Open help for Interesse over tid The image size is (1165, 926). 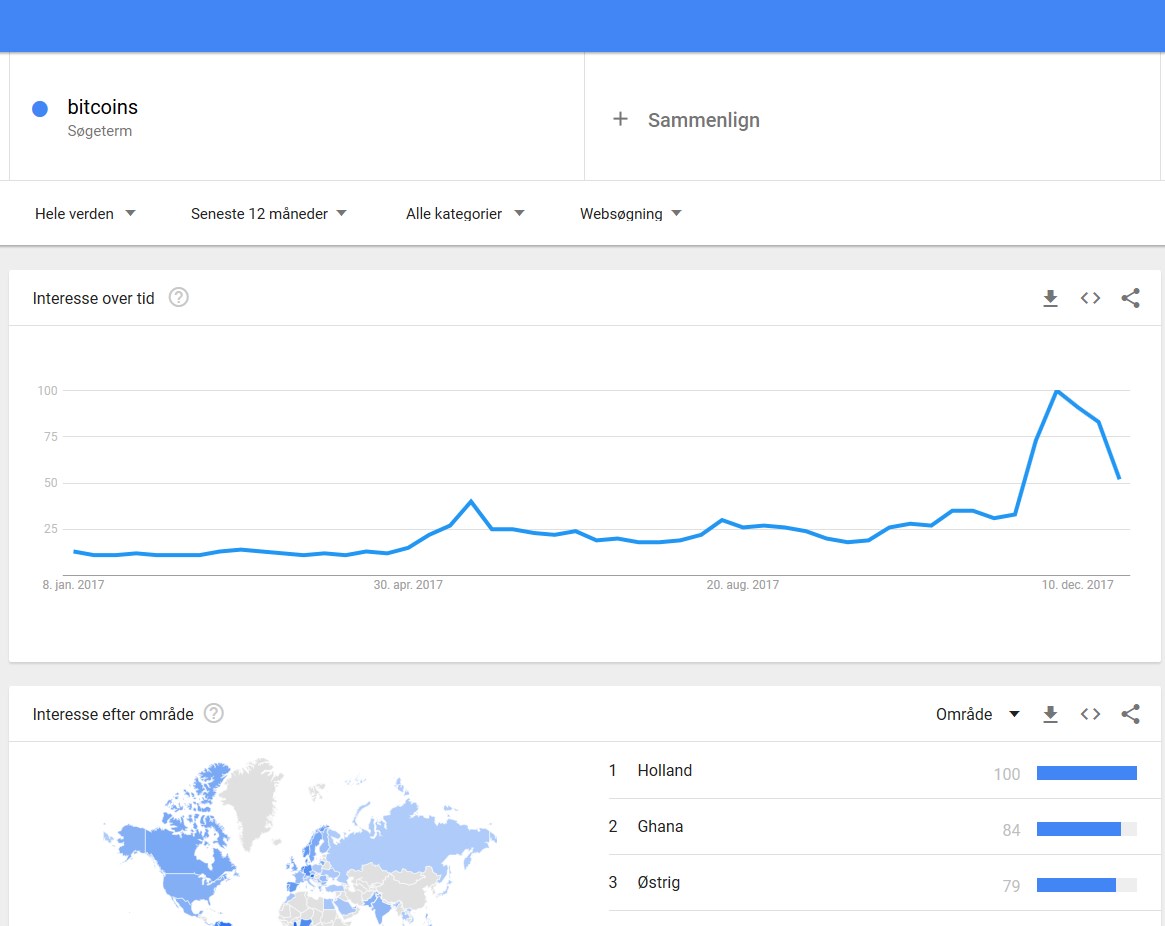point(178,297)
